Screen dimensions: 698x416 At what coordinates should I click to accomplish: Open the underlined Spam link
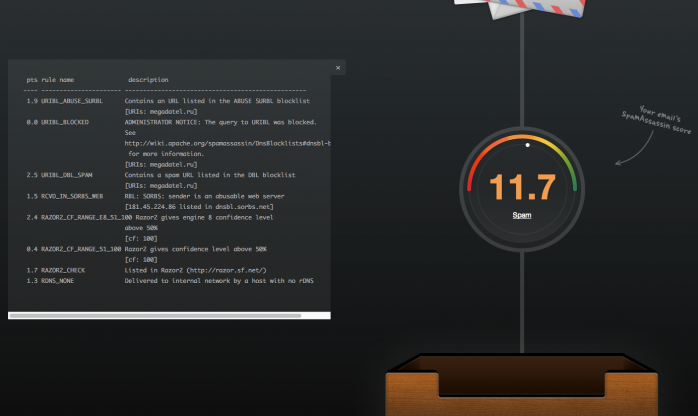(522, 215)
